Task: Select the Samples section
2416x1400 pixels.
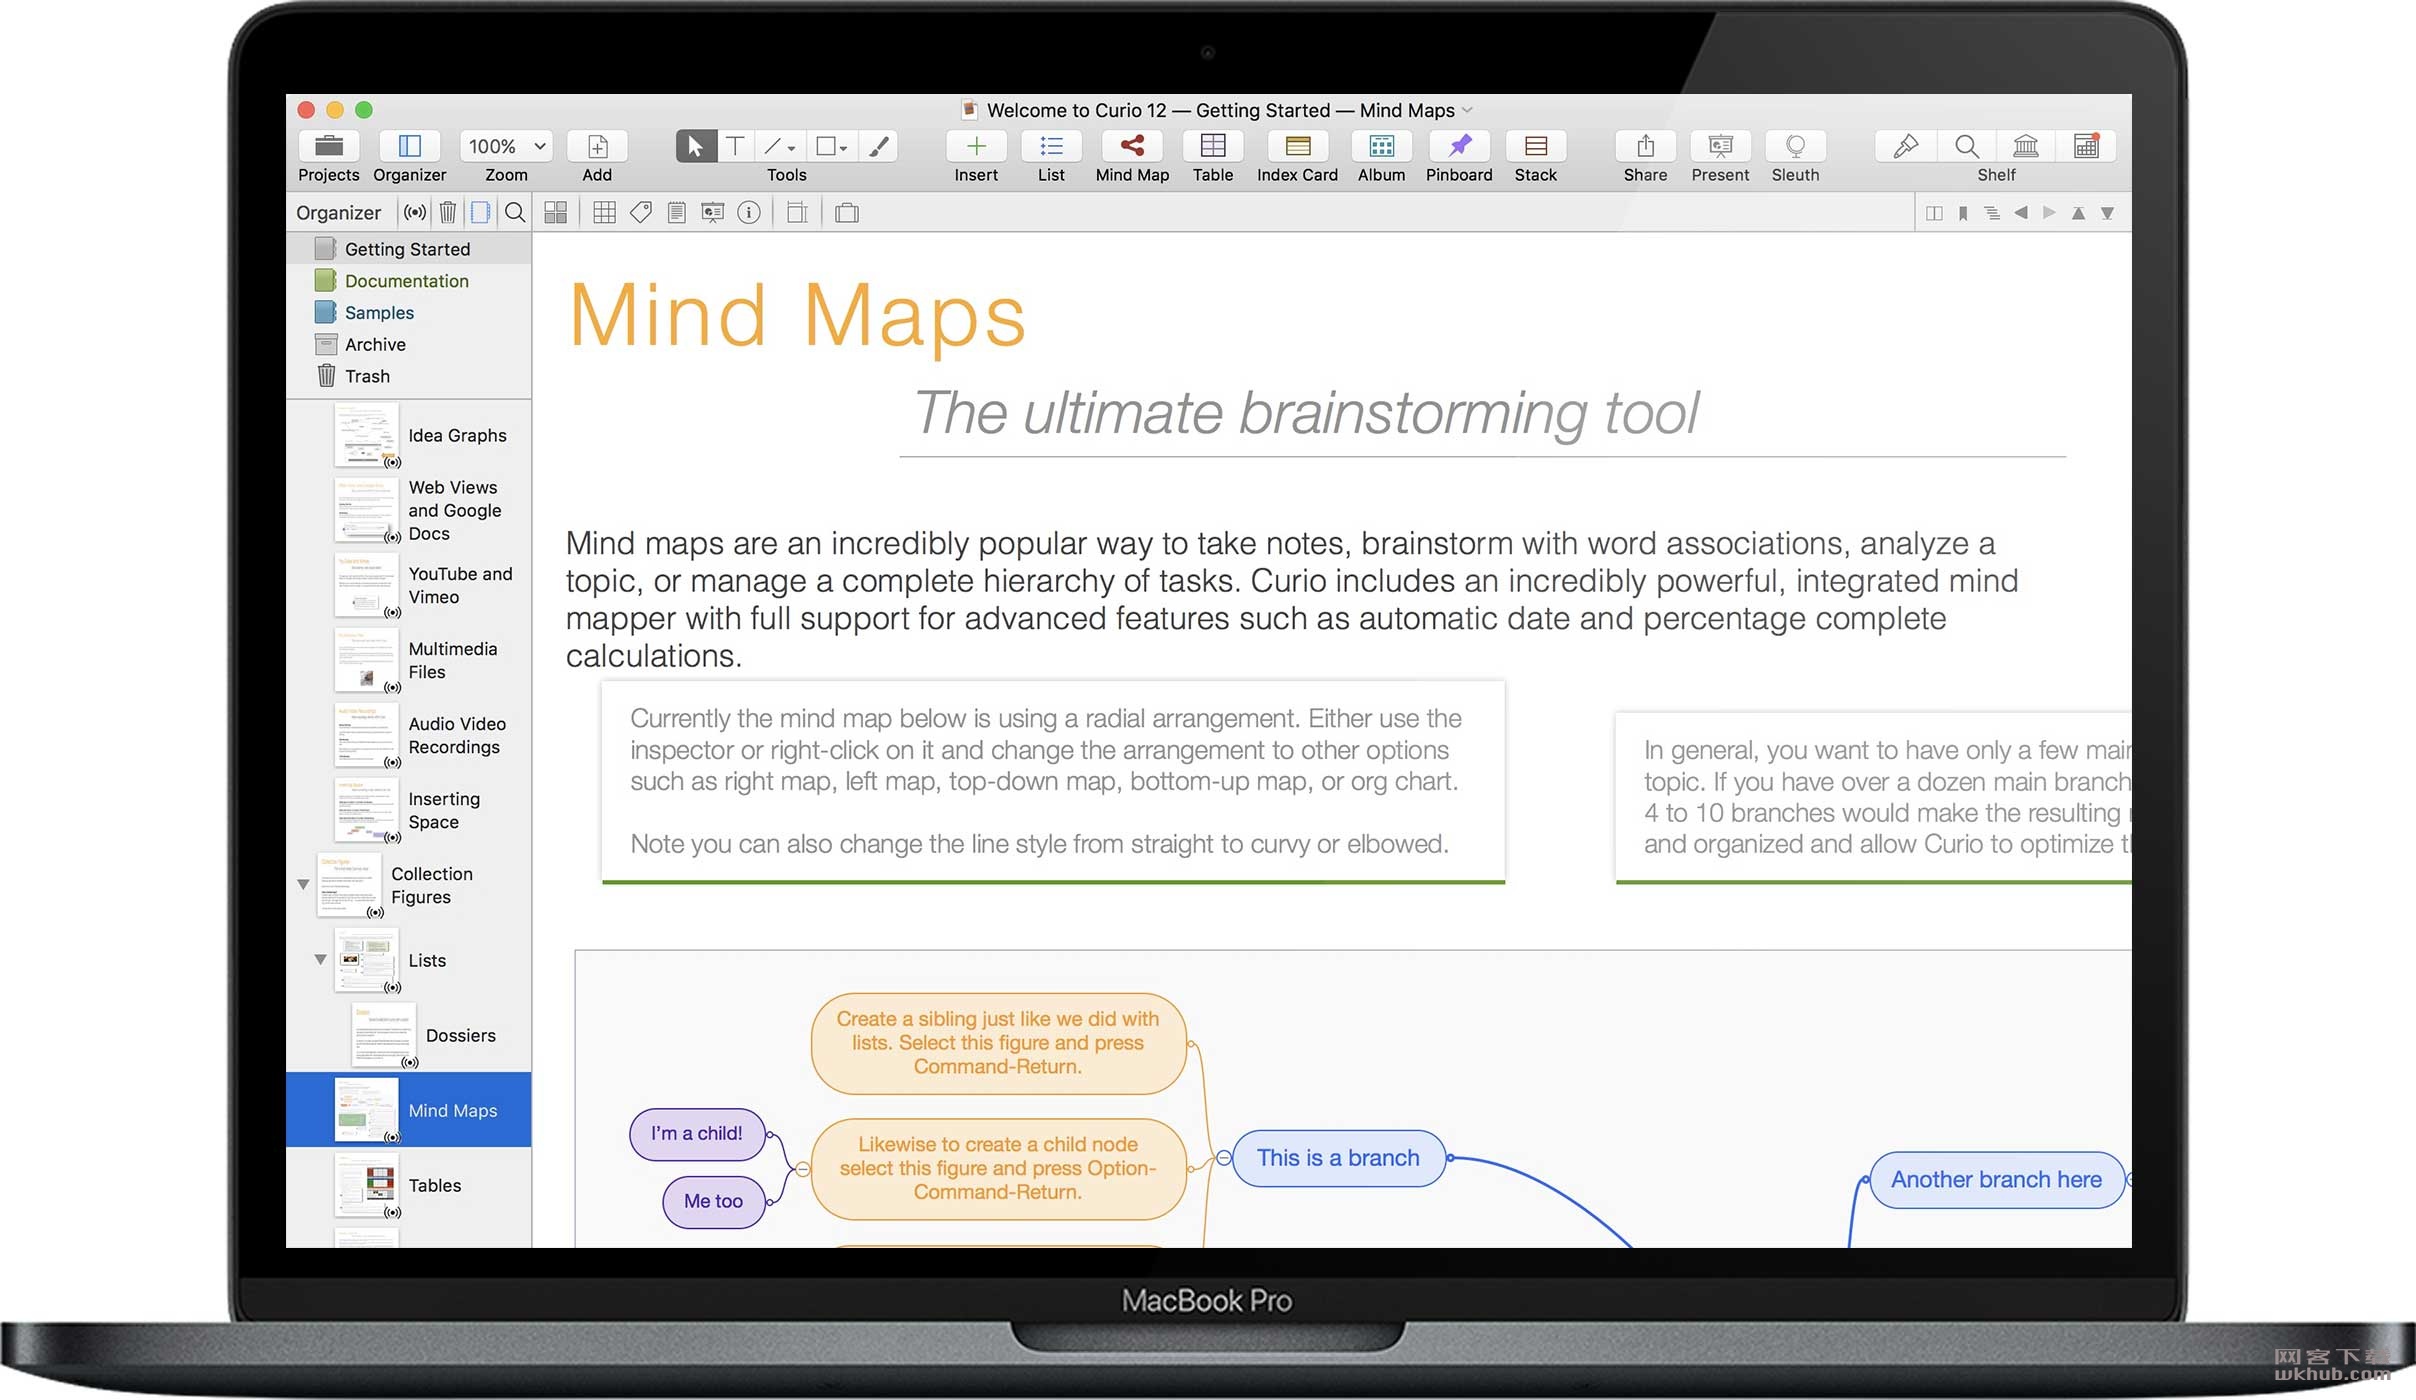Action: pyautogui.click(x=408, y=313)
